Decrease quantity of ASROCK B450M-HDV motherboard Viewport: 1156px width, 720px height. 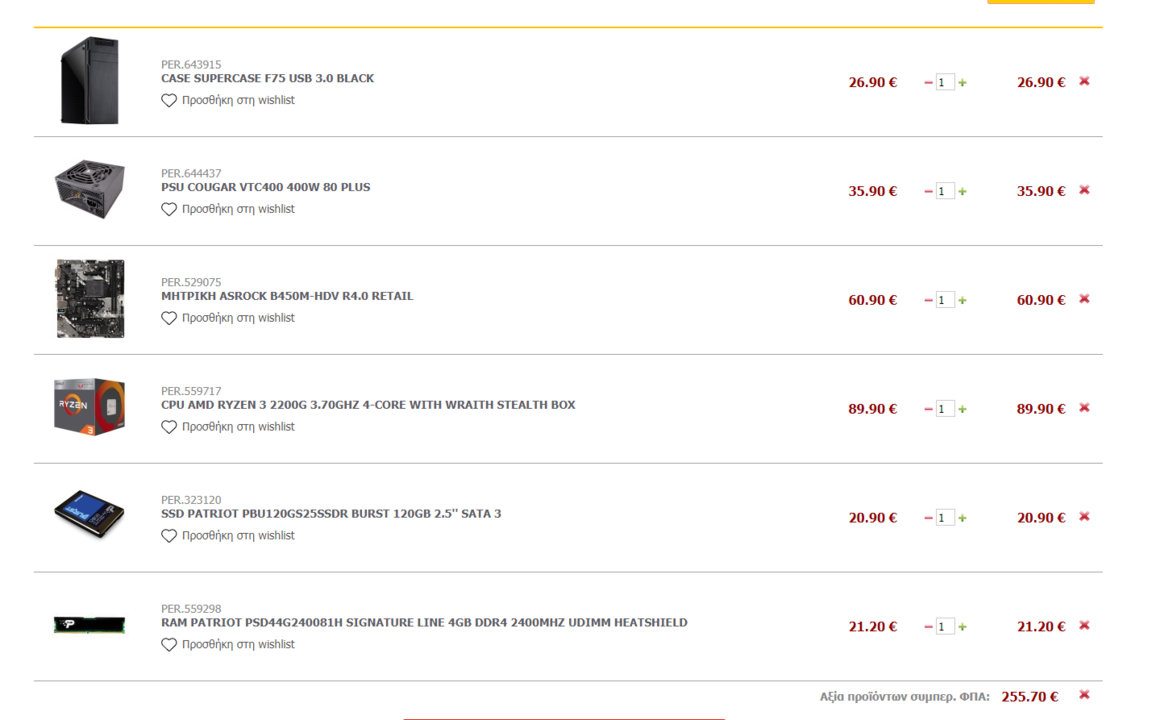[928, 301]
